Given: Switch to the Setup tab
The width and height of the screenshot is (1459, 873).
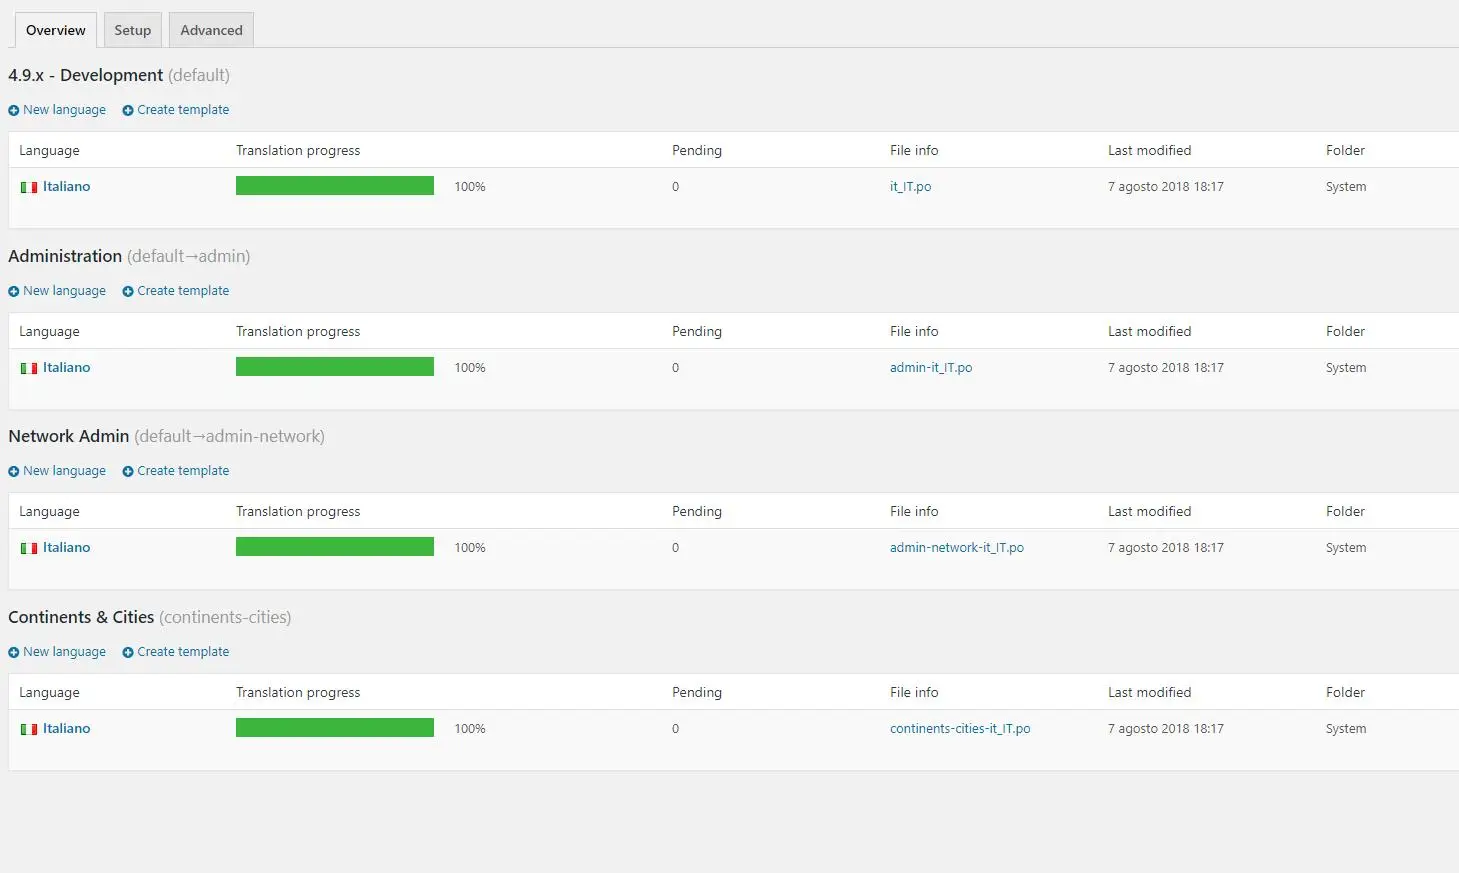Looking at the screenshot, I should coord(132,30).
